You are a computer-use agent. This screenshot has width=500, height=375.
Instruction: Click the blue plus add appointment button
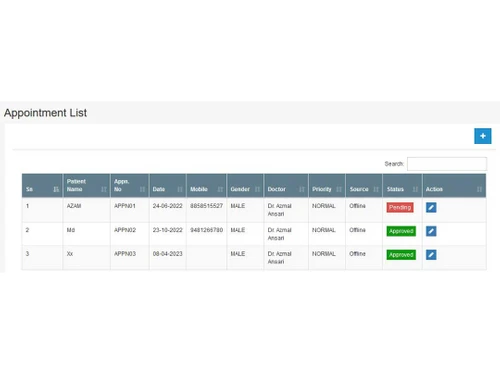pyautogui.click(x=482, y=136)
